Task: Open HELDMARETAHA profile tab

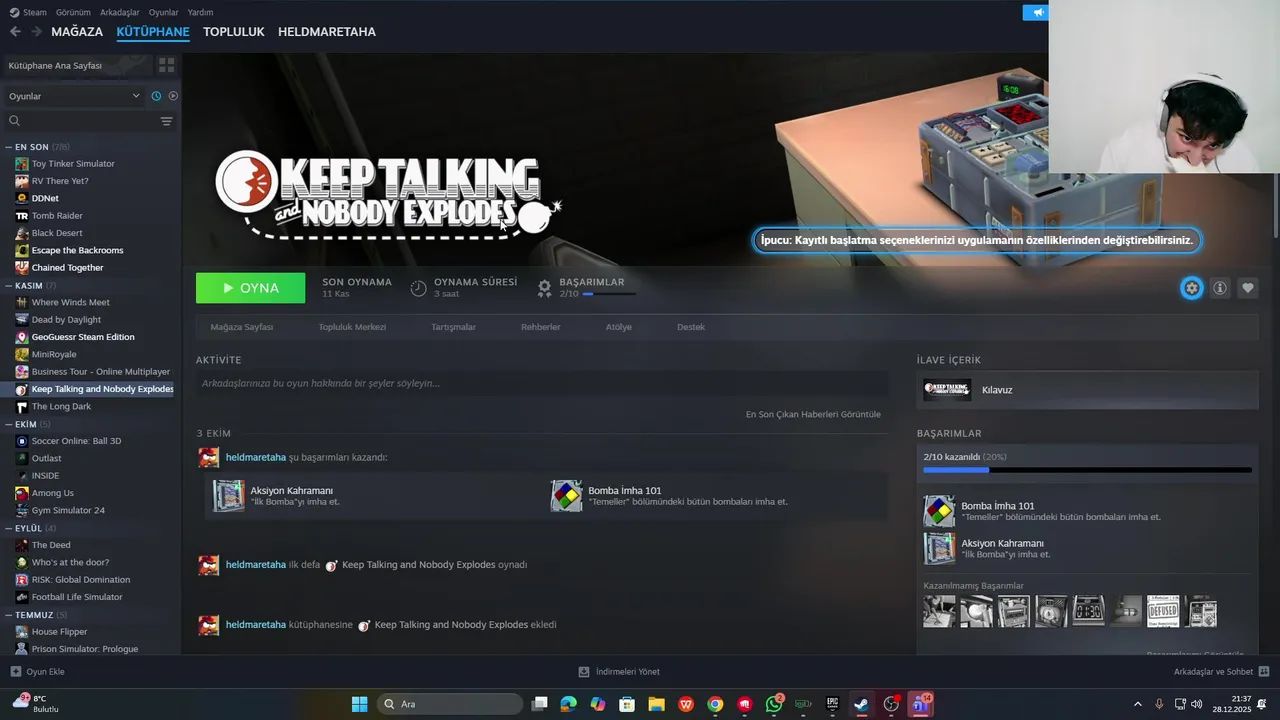Action: click(x=327, y=32)
